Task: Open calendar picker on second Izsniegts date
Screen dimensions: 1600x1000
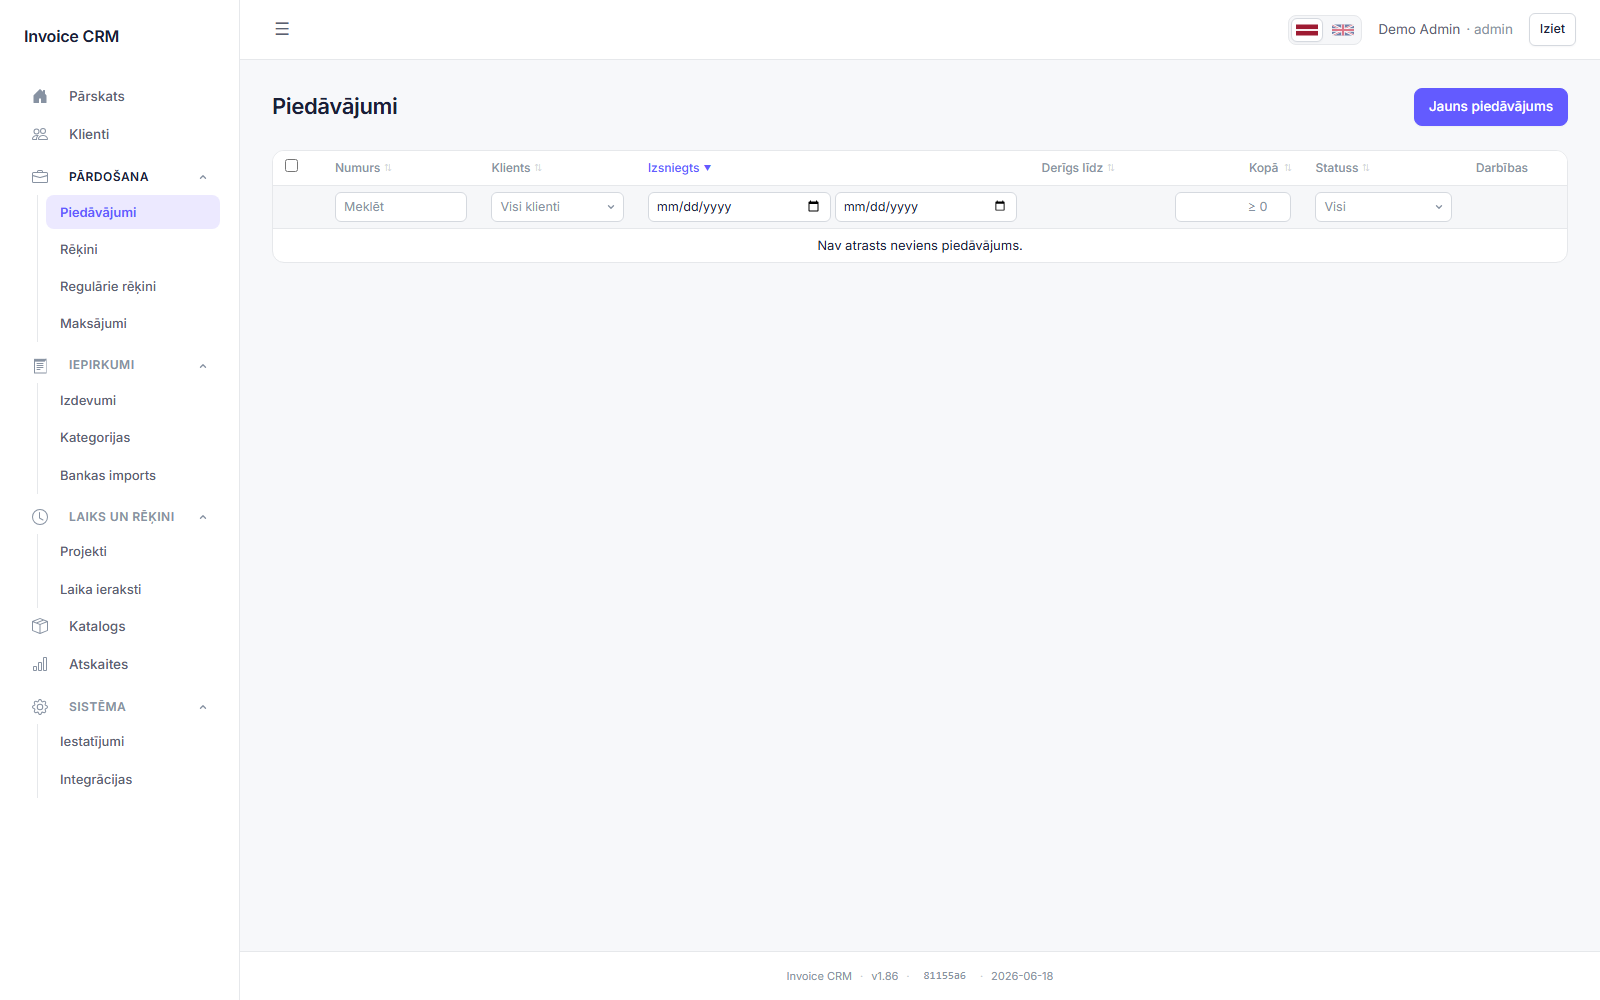Action: click(x=1000, y=206)
